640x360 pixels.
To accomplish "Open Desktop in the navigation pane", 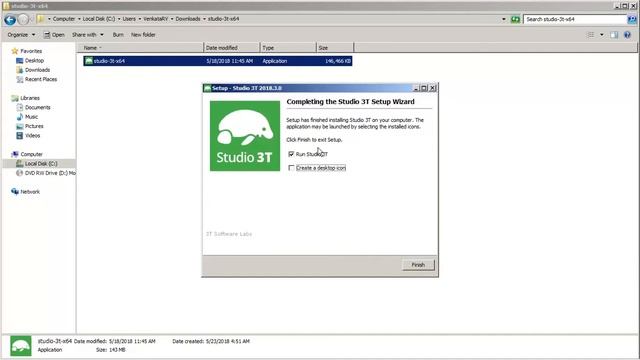I will coord(34,60).
